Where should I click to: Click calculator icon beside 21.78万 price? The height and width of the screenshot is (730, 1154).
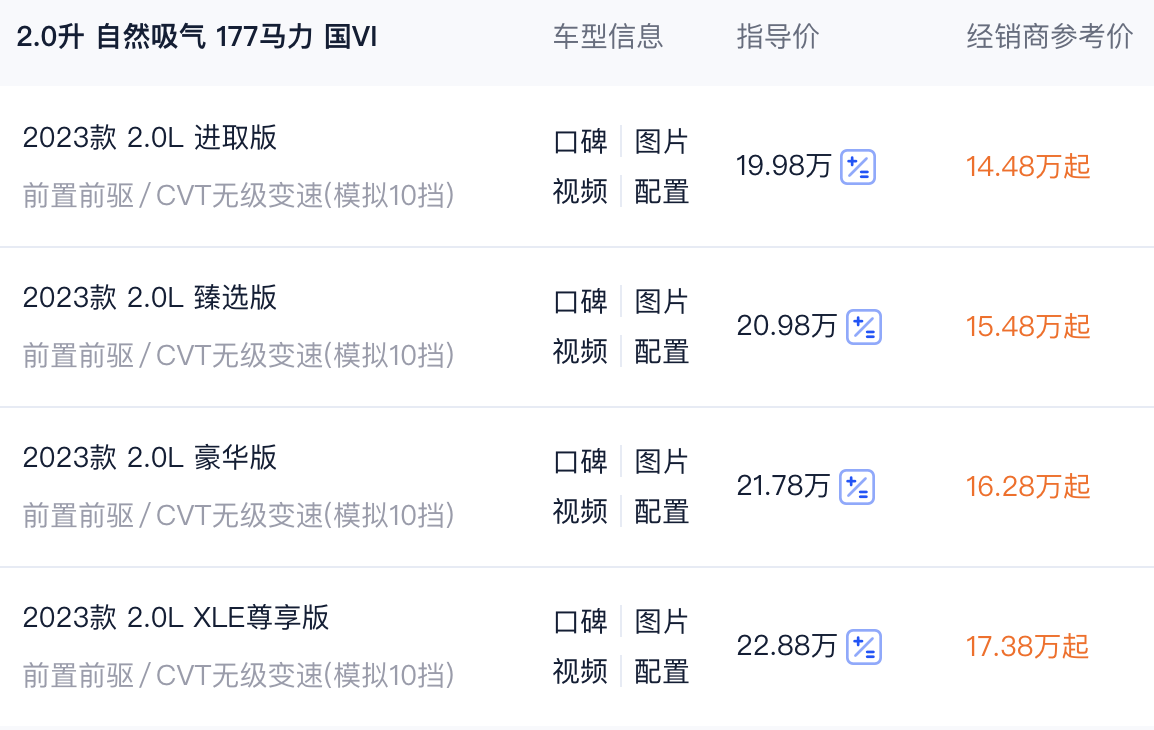[x=857, y=487]
